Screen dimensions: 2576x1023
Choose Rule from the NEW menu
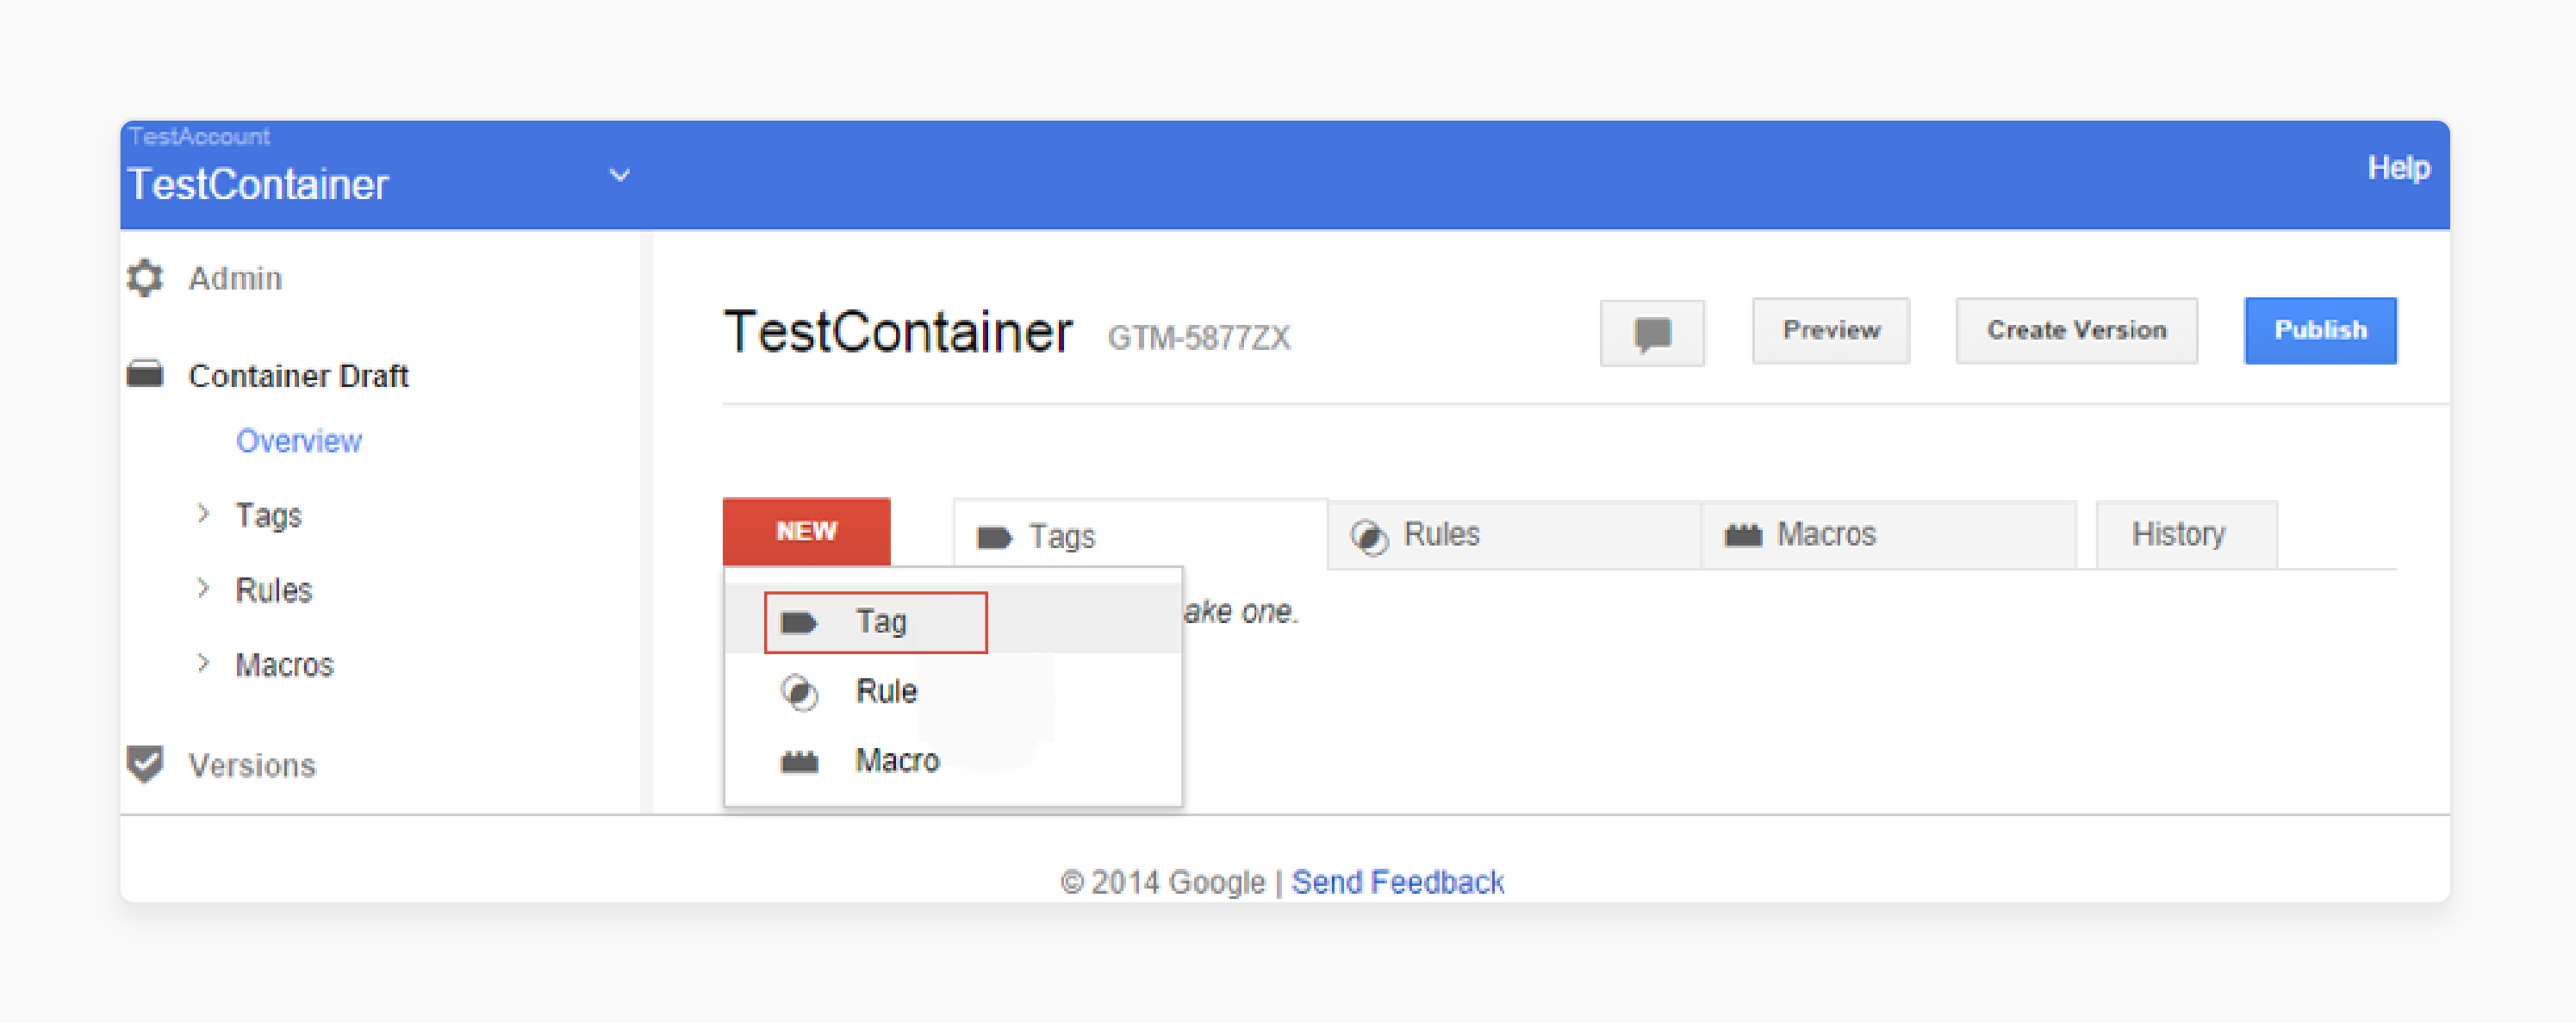(x=953, y=691)
